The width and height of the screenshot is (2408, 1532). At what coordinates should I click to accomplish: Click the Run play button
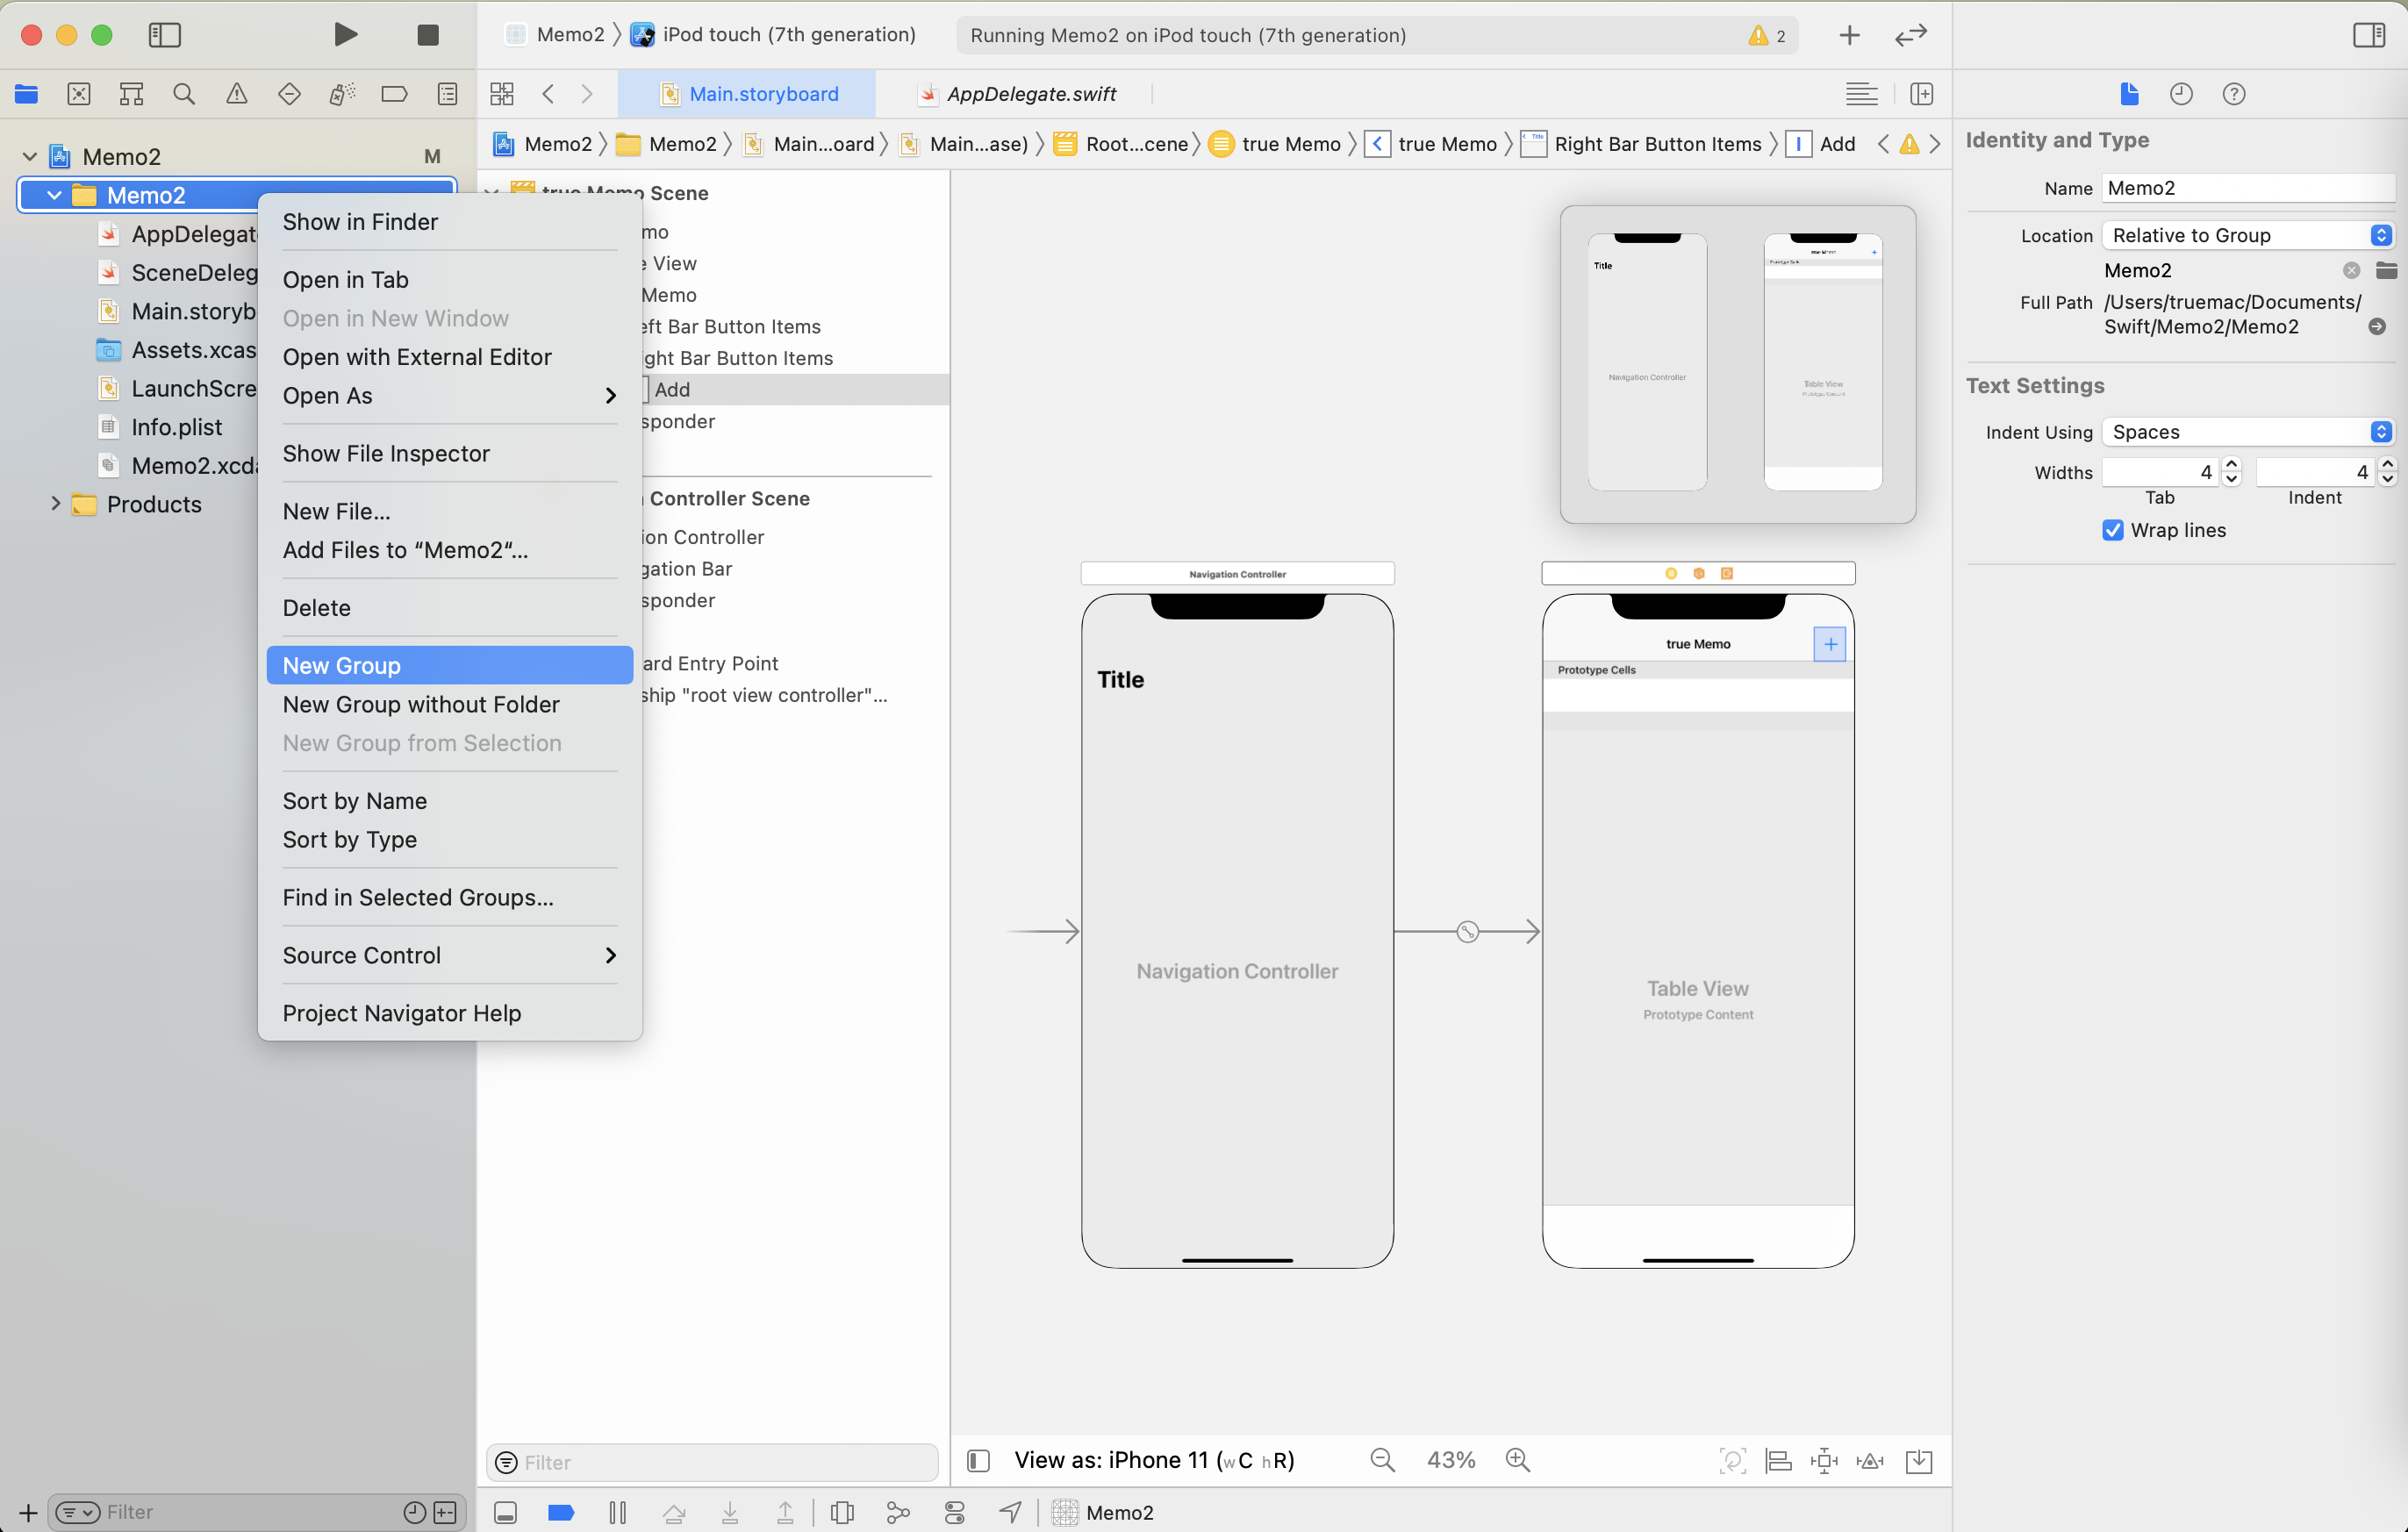[x=345, y=35]
